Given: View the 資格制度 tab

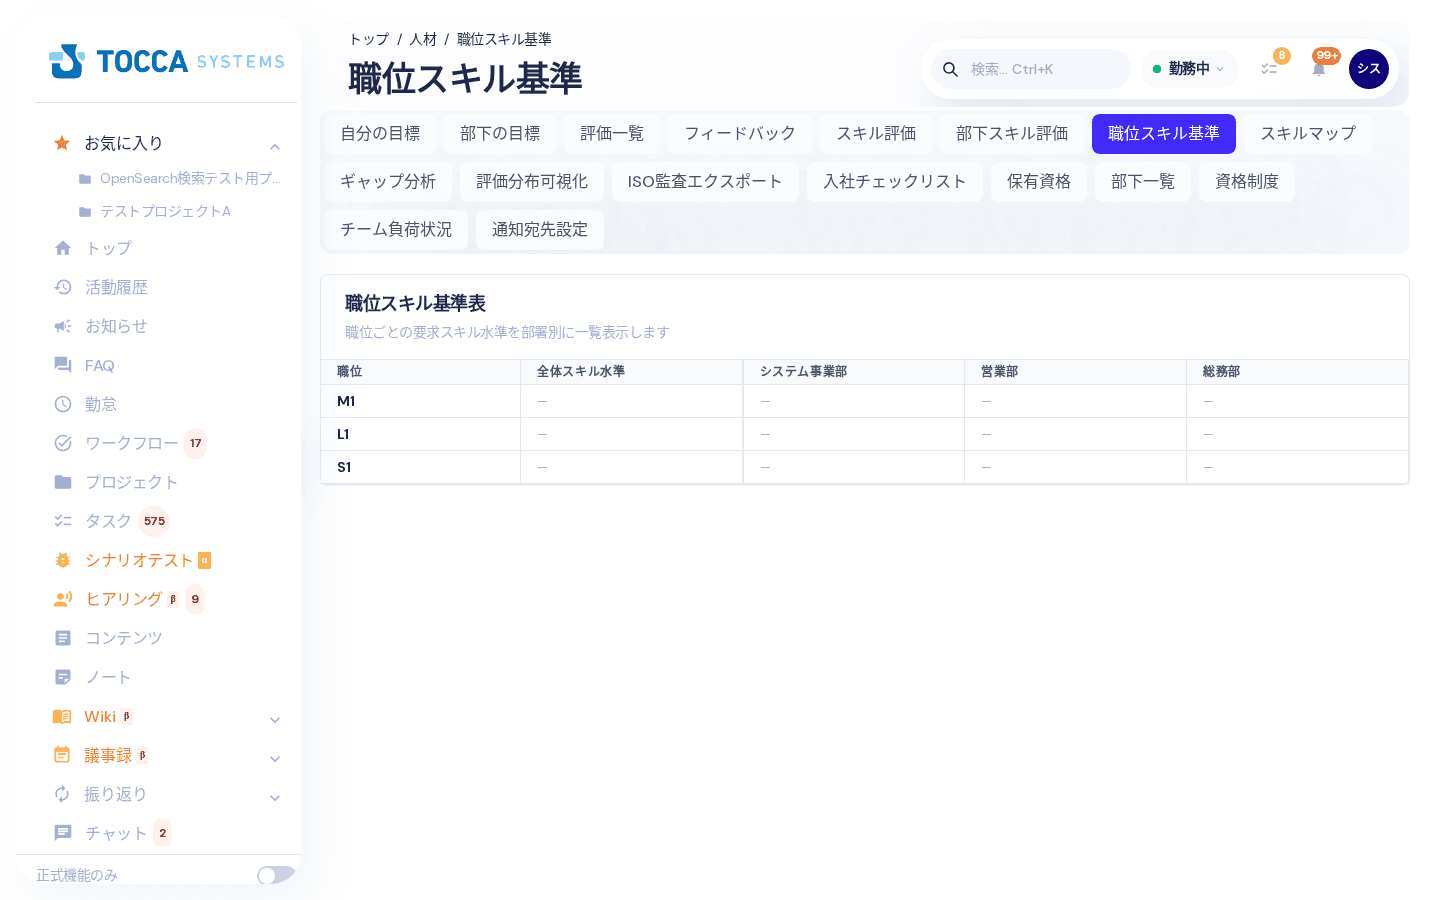Looking at the screenshot, I should pyautogui.click(x=1247, y=182).
